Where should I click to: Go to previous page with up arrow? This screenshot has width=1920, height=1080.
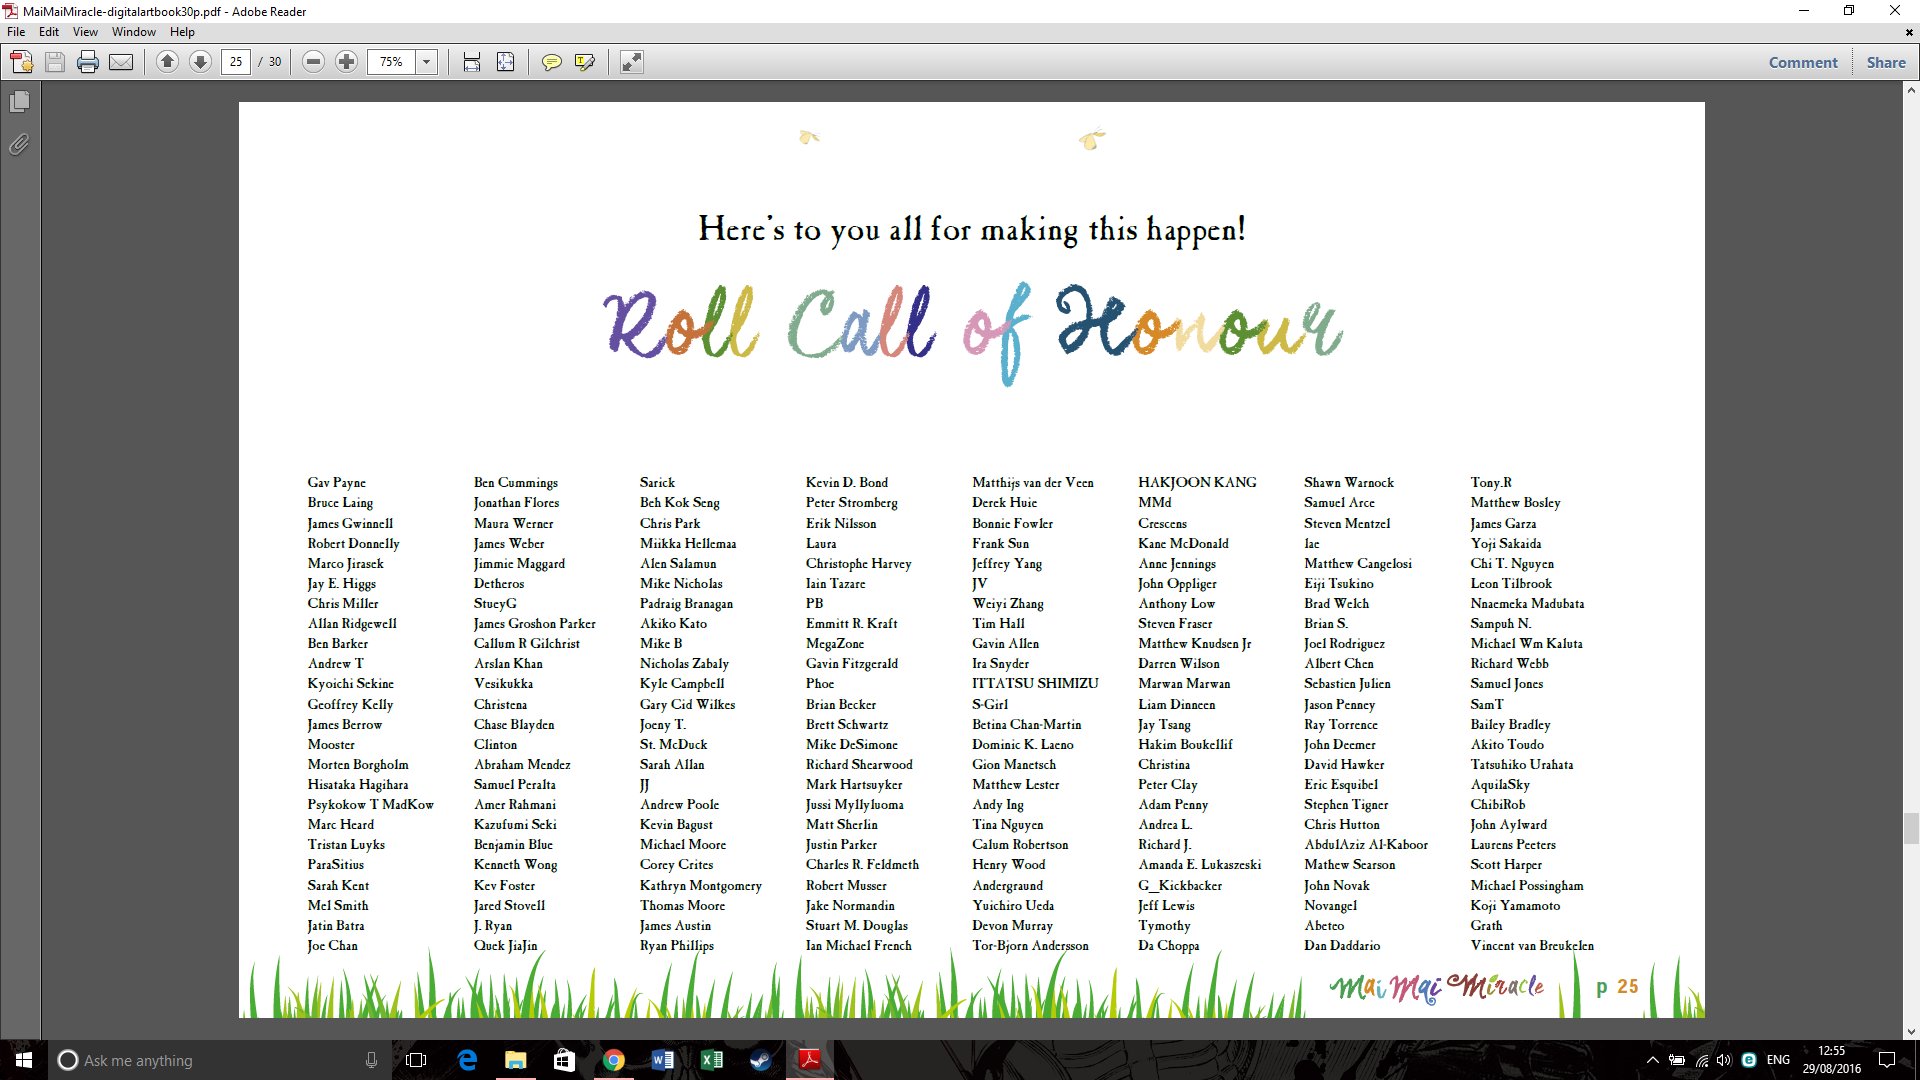coord(167,62)
